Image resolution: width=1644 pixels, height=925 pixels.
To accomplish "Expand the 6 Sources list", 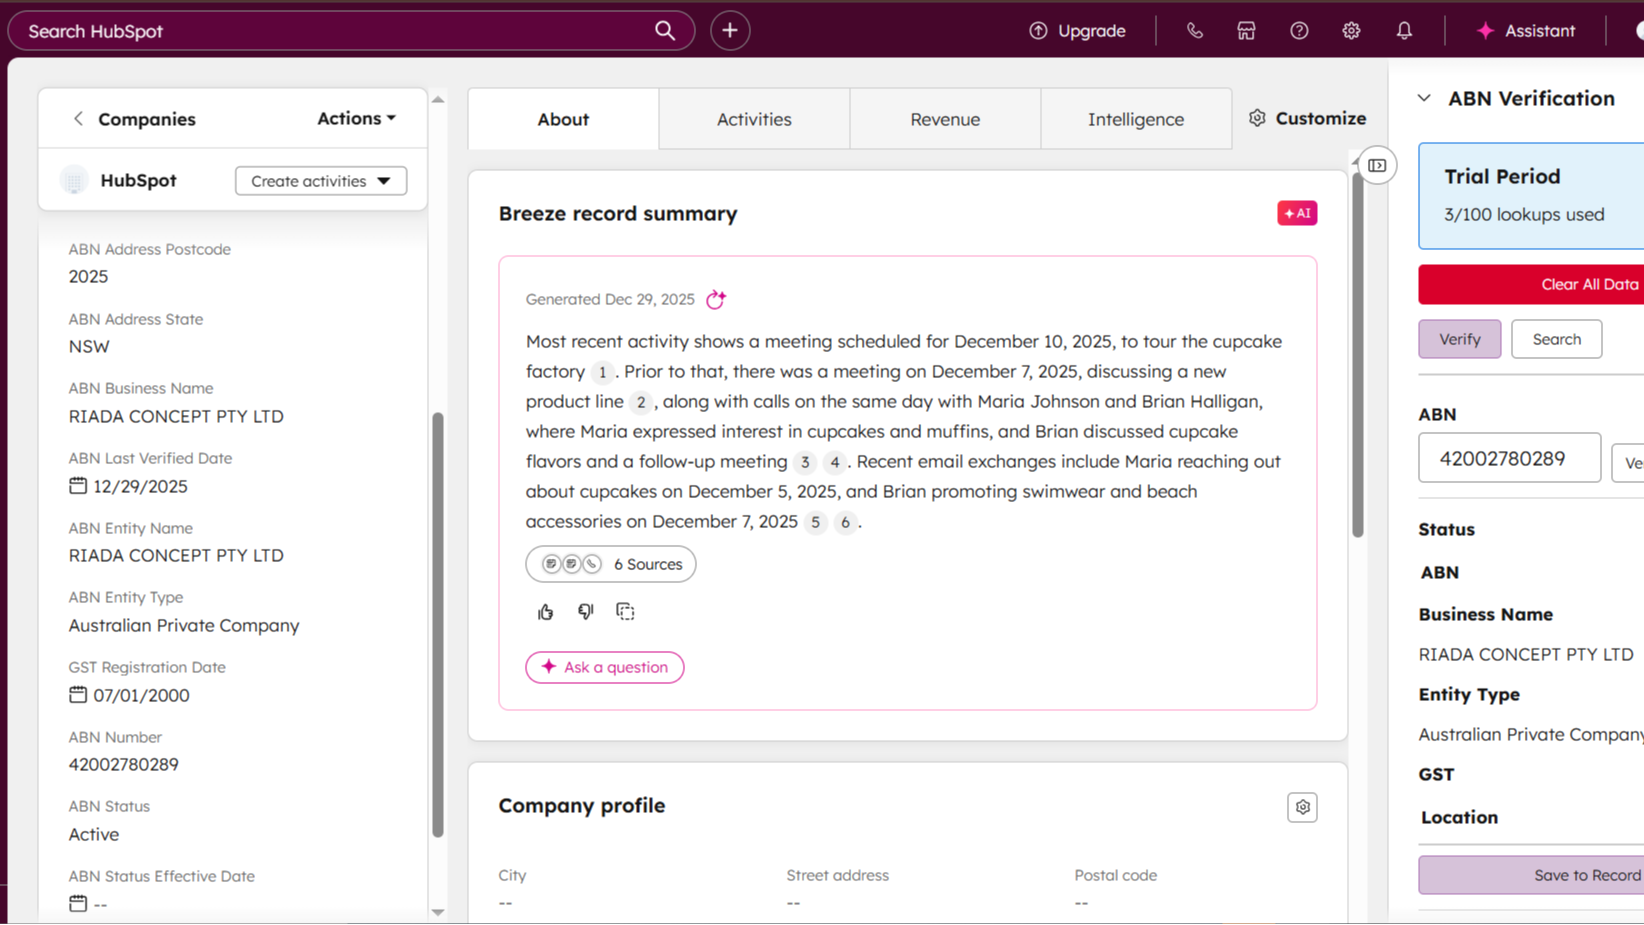I will (611, 564).
